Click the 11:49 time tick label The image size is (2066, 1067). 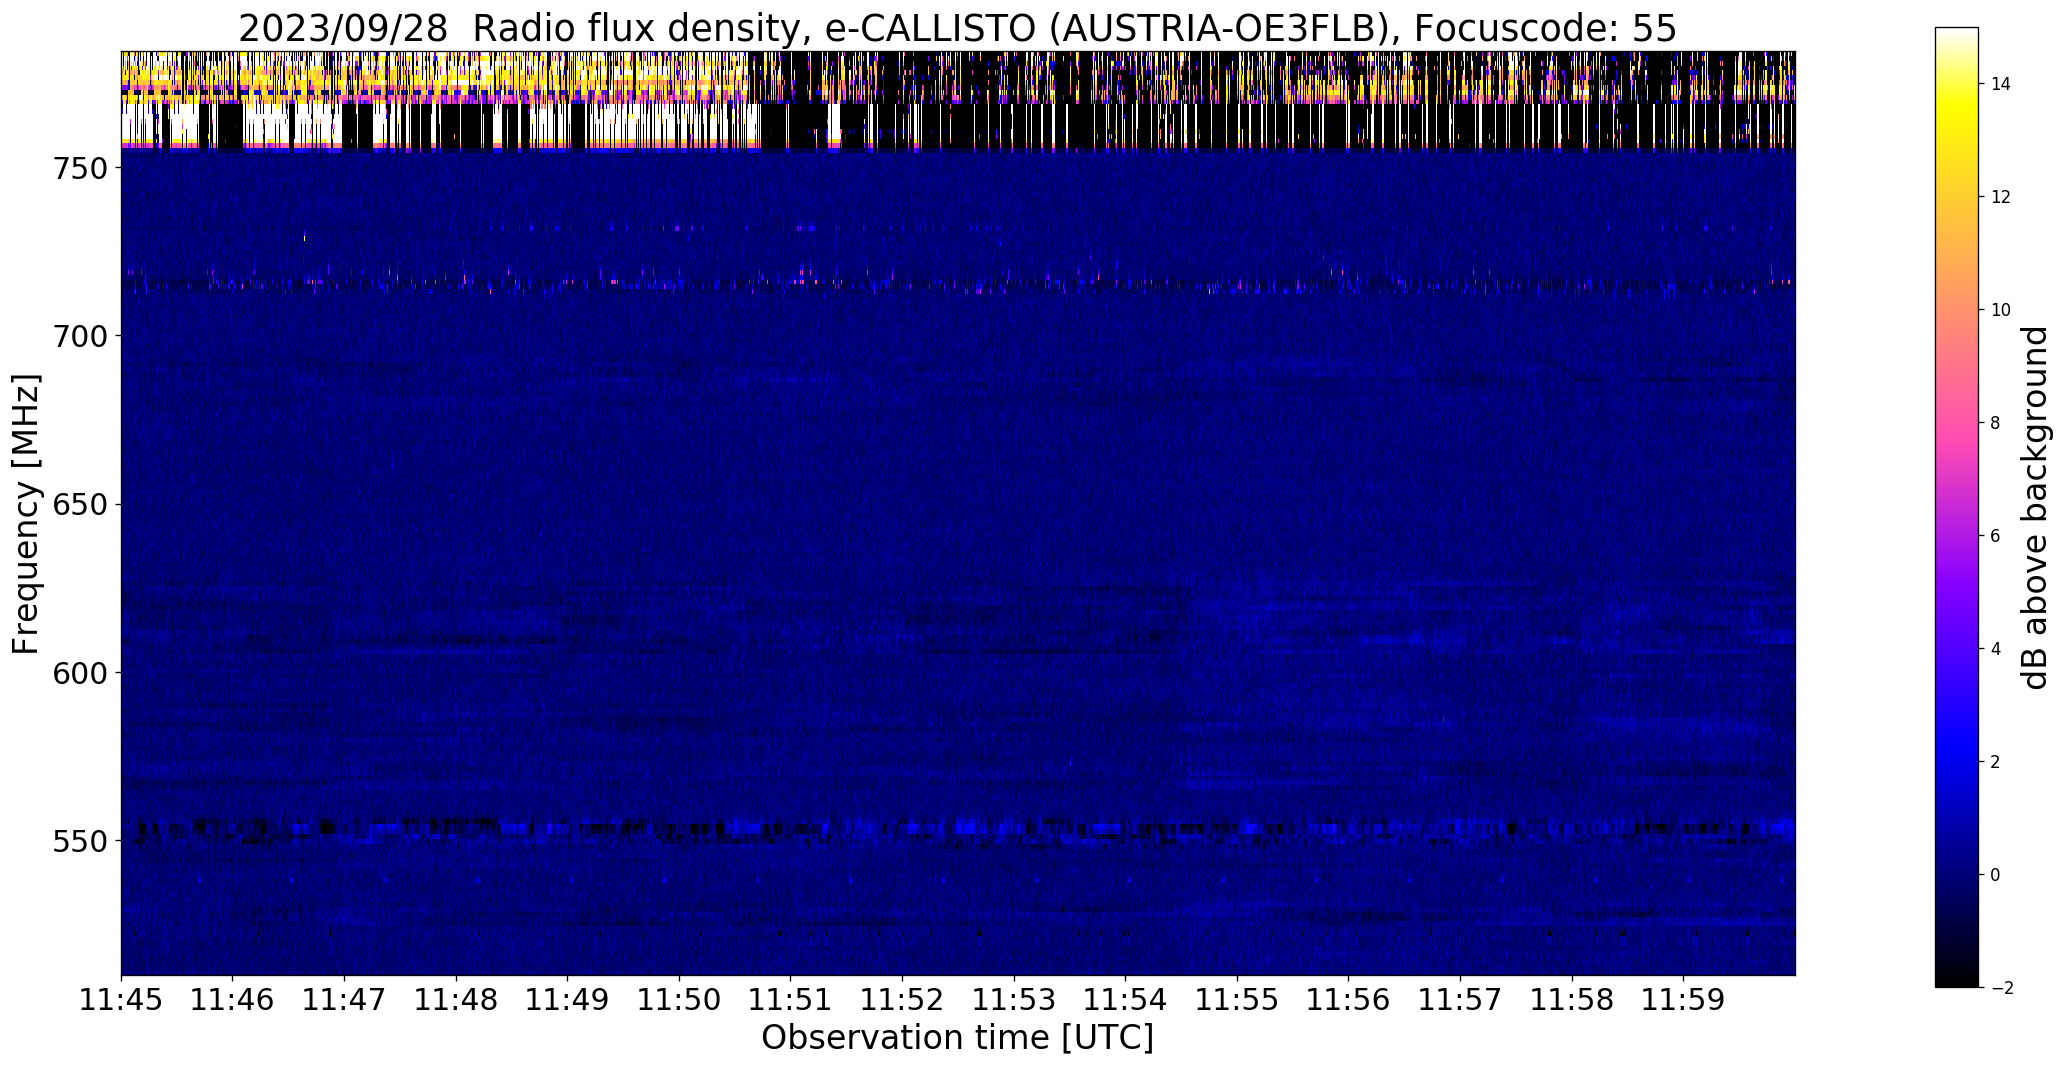click(x=568, y=1000)
